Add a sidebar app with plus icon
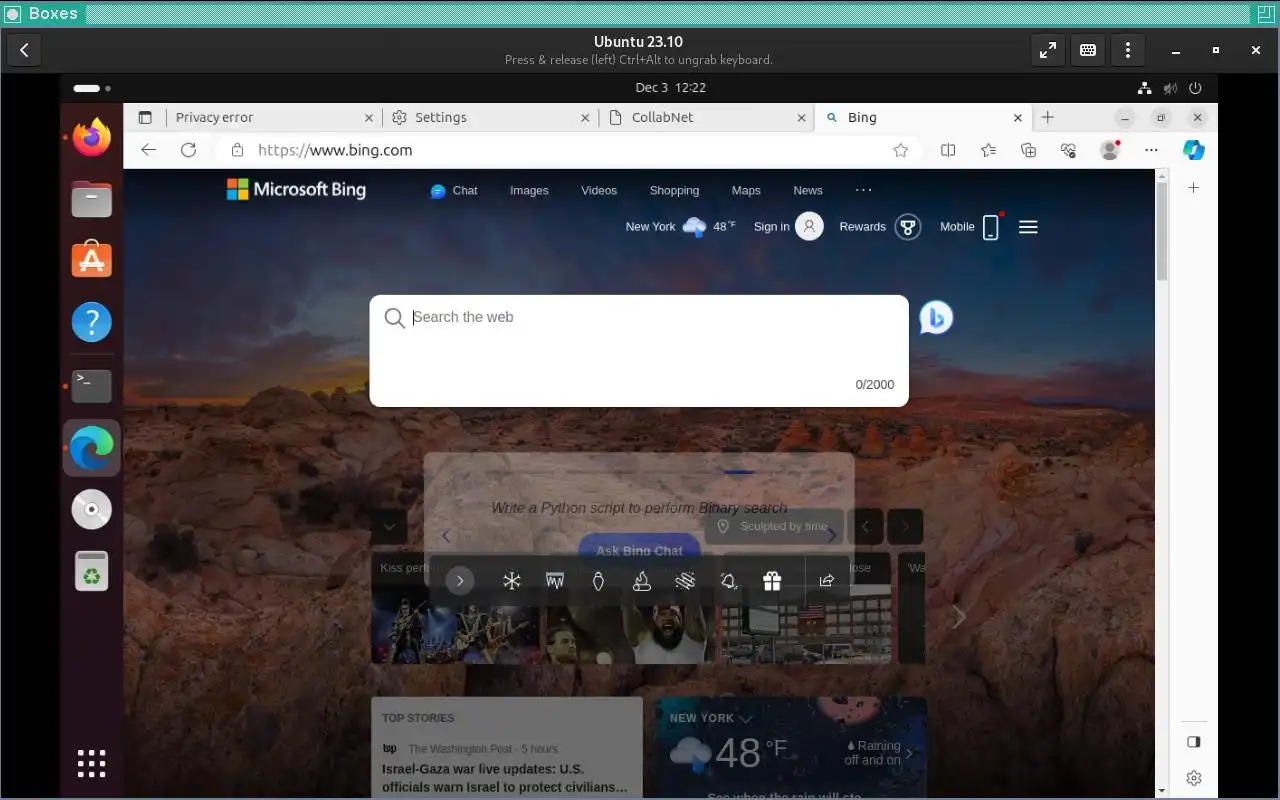 tap(1193, 188)
